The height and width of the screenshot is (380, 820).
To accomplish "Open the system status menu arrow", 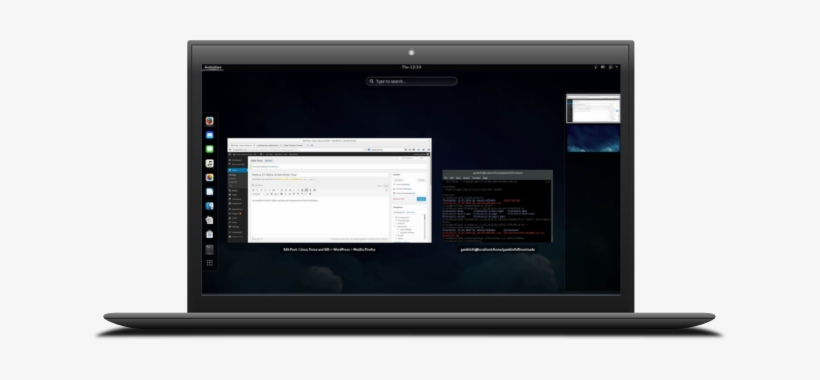I will tap(617, 67).
